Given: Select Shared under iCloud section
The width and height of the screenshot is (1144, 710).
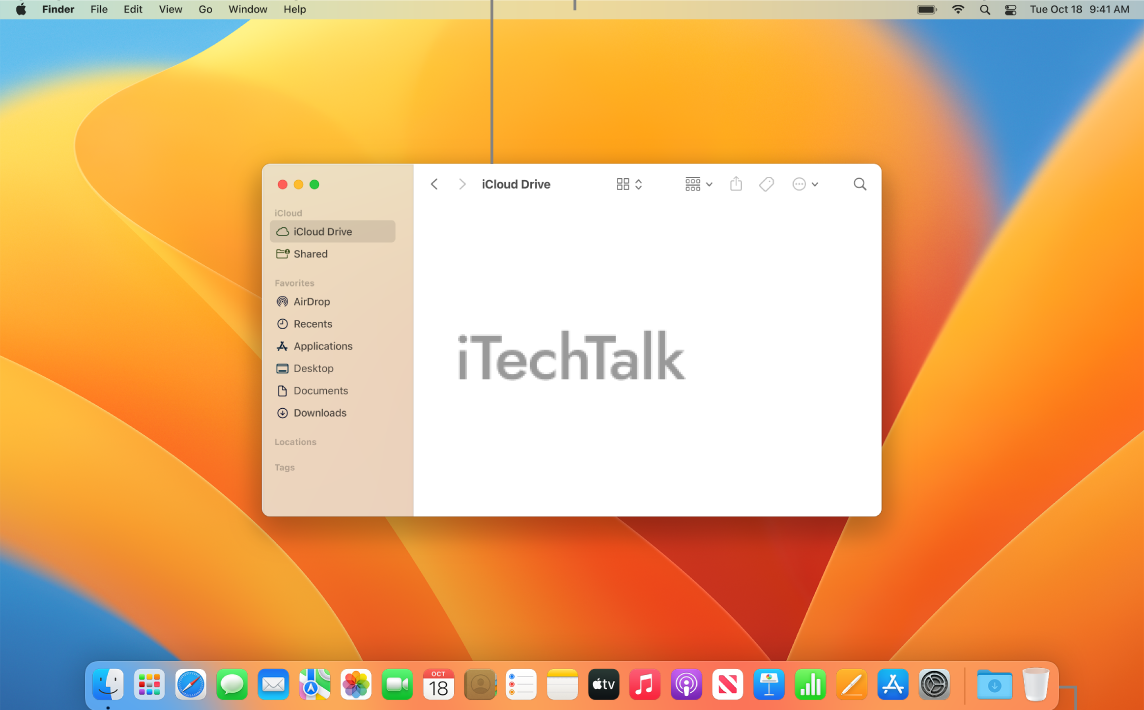Looking at the screenshot, I should [x=309, y=253].
